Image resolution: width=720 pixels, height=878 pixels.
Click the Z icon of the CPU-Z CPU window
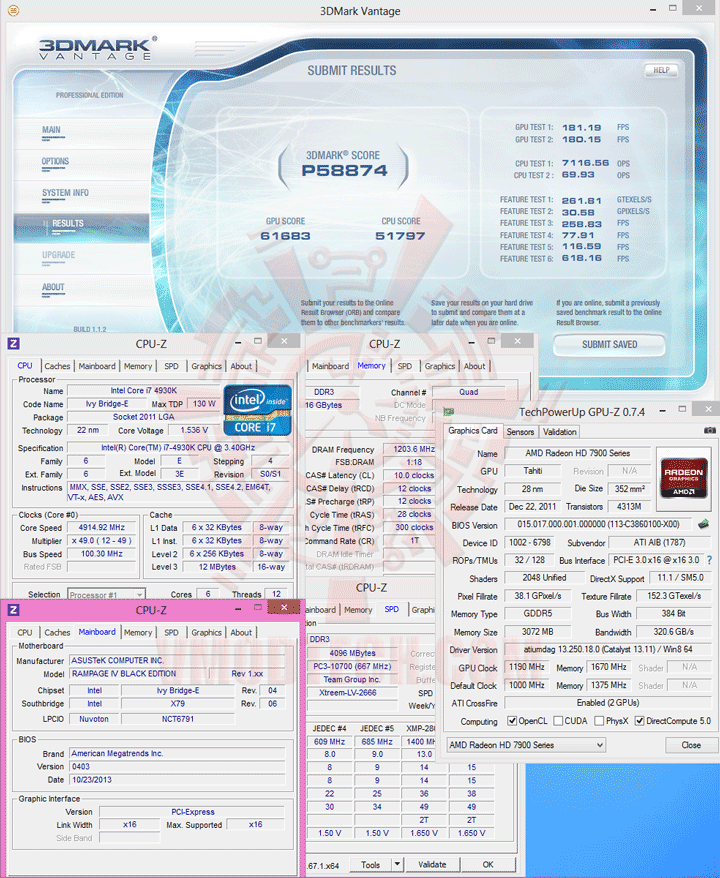pyautogui.click(x=13, y=343)
